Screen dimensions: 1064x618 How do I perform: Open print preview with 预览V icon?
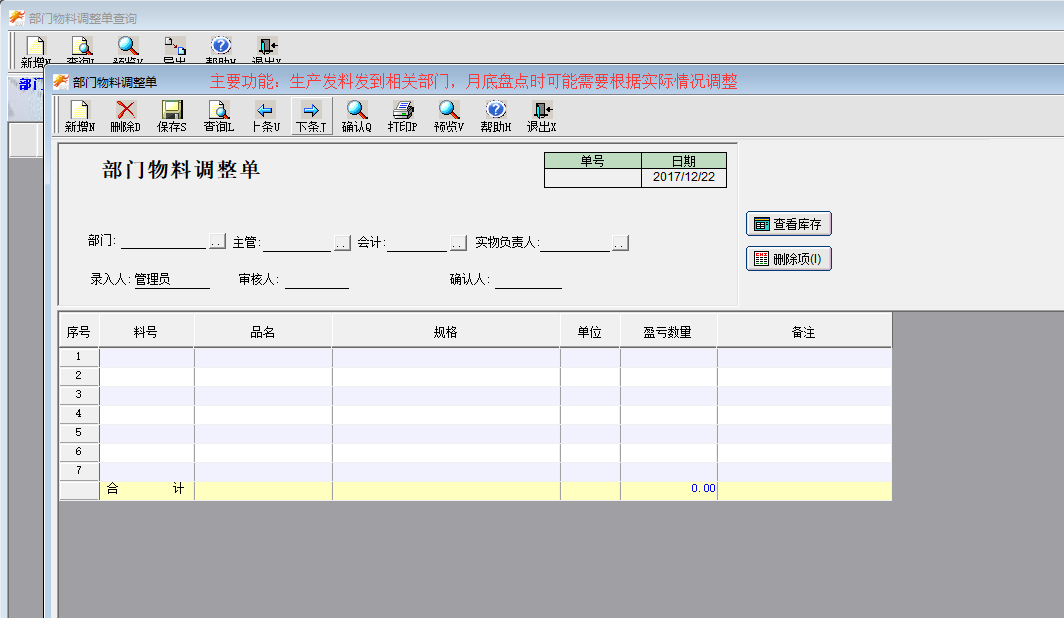[449, 116]
